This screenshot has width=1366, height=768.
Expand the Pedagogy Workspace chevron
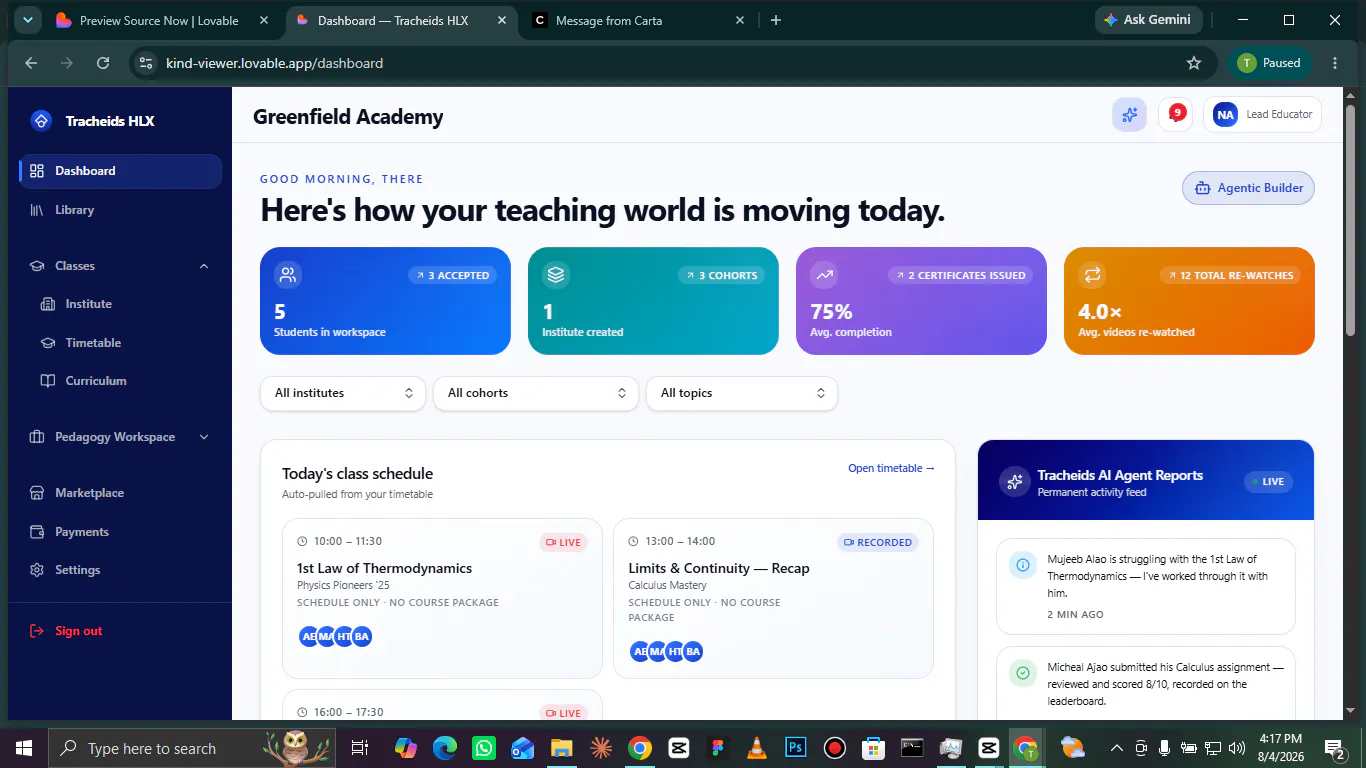click(204, 437)
